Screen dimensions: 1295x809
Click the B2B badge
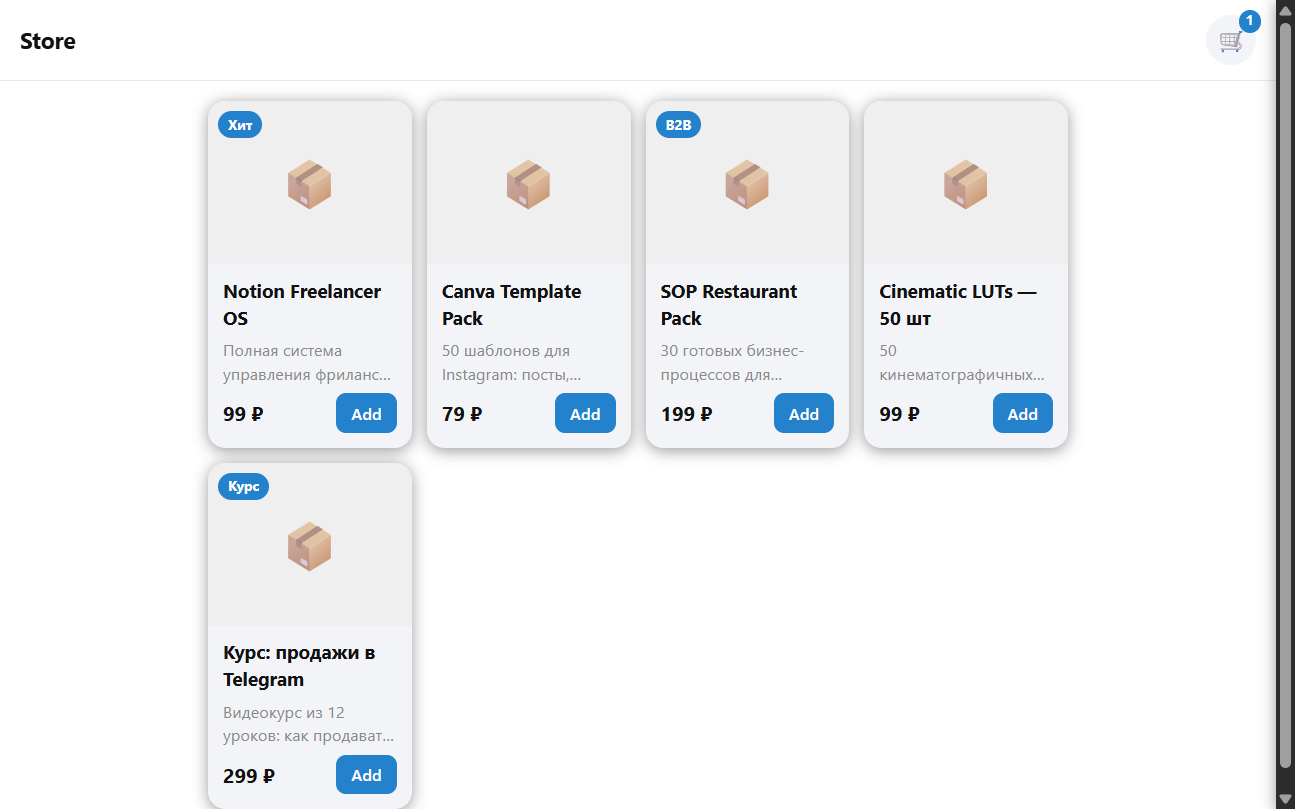tap(679, 125)
